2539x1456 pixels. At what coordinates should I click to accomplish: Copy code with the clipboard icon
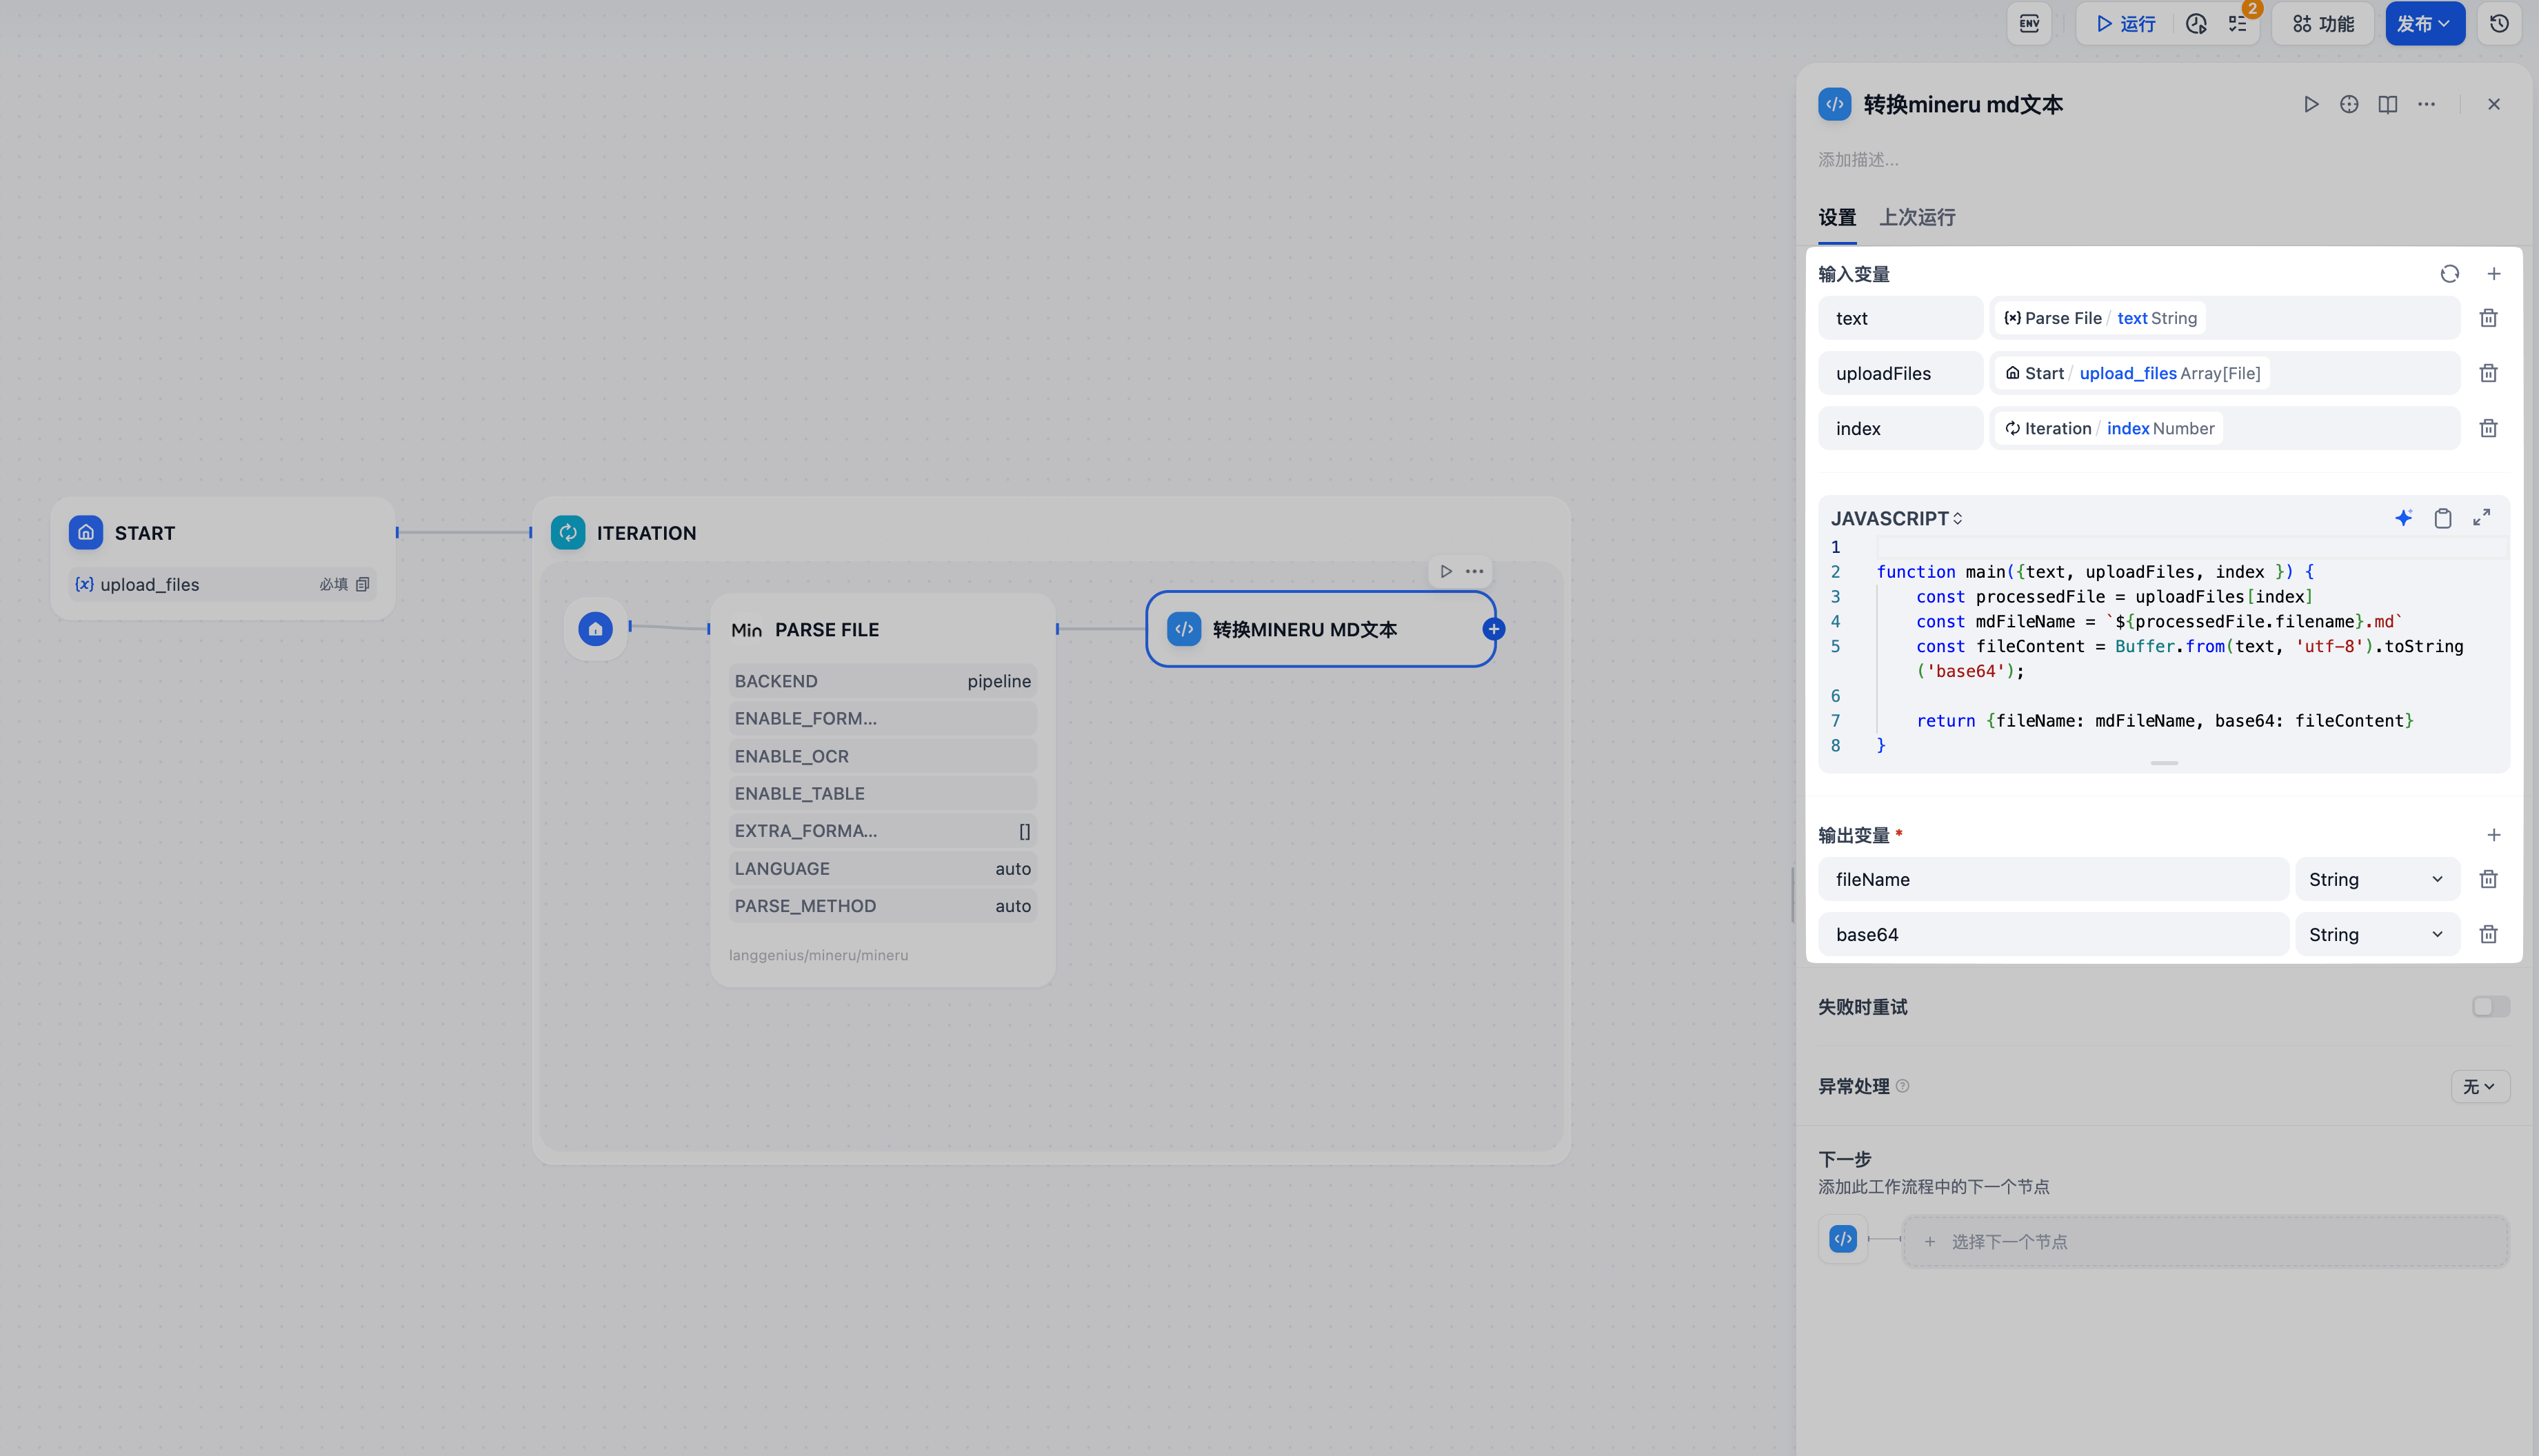[2442, 518]
